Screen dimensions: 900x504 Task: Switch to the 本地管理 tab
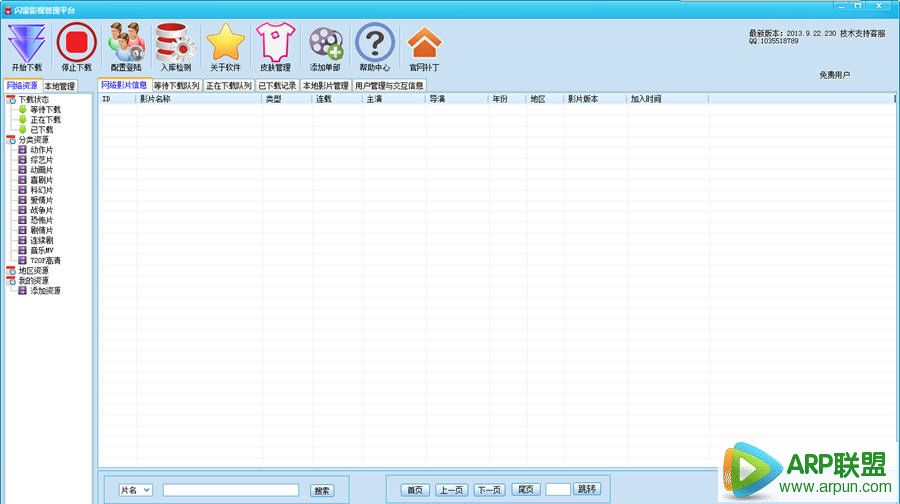[59, 86]
